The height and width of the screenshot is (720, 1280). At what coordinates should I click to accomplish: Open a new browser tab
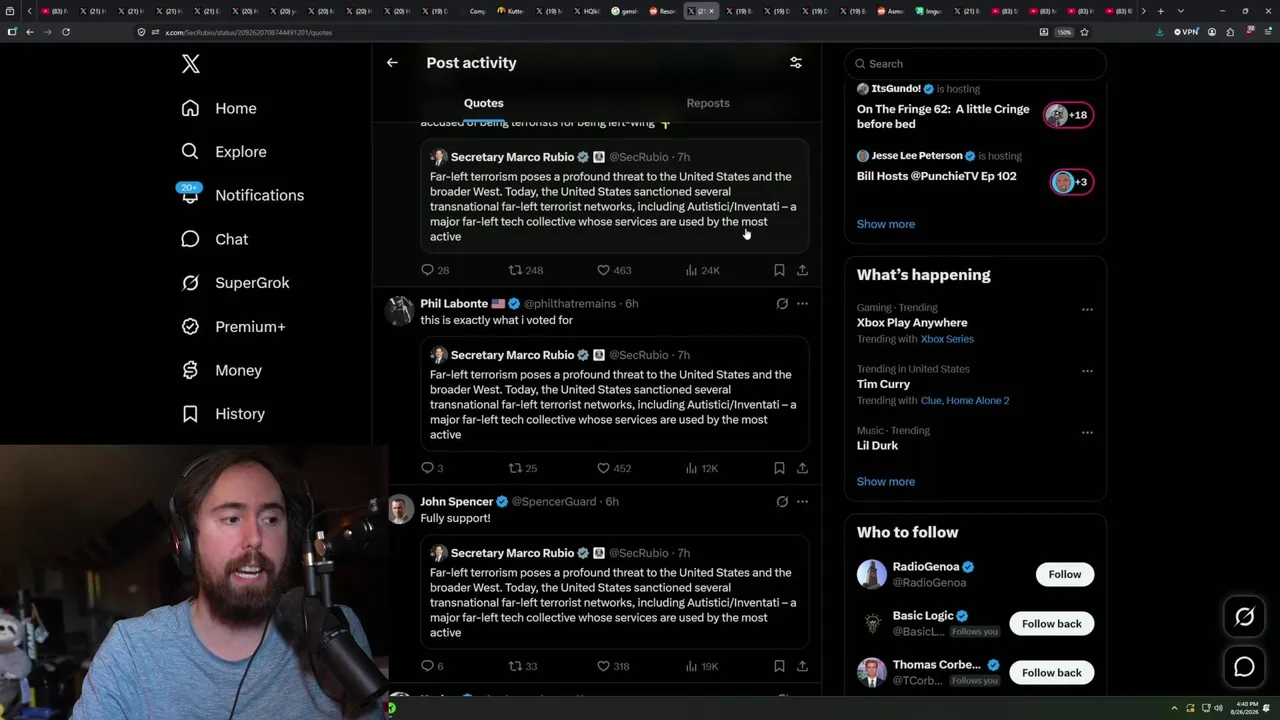1160,11
